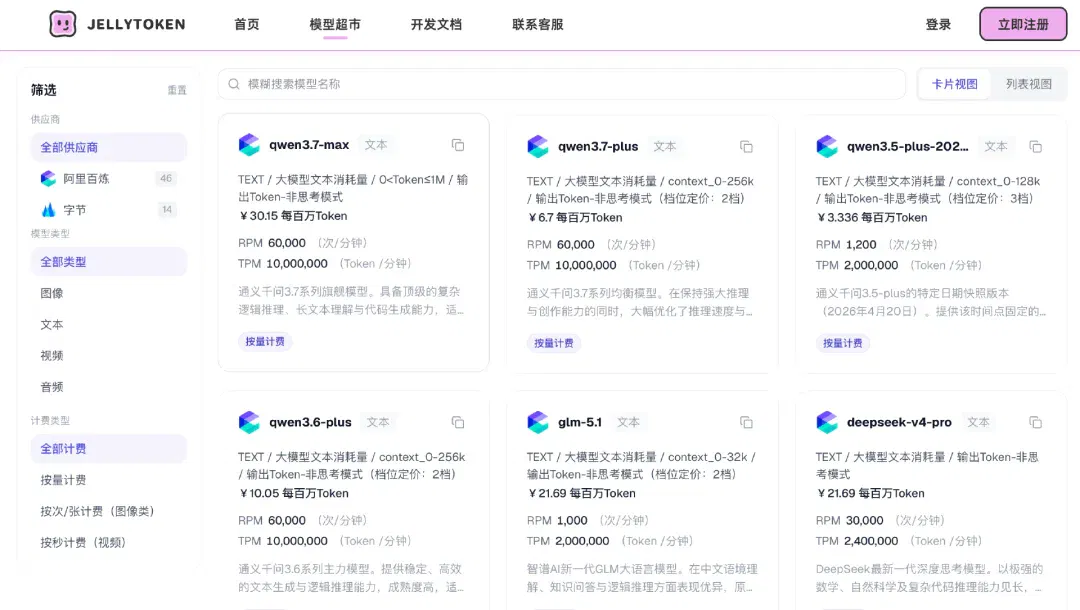This screenshot has height=610, width=1080.
Task: Open the qwen3.7-plus model title
Action: click(598, 147)
